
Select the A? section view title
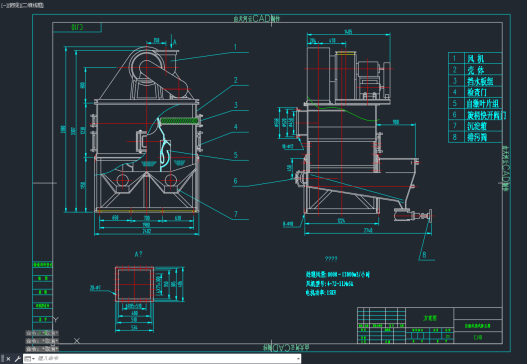click(138, 254)
